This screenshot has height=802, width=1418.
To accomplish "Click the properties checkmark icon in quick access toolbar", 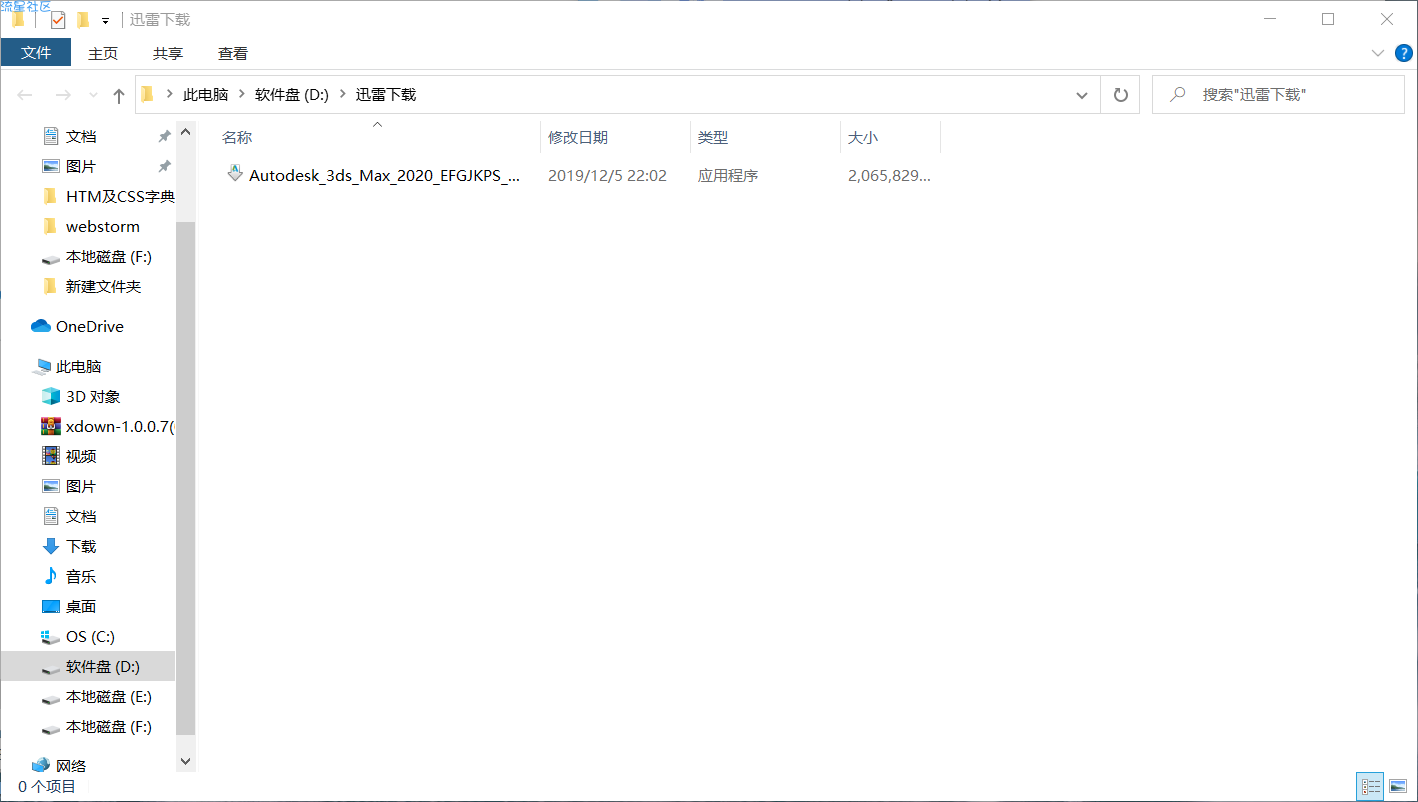I will click(58, 20).
